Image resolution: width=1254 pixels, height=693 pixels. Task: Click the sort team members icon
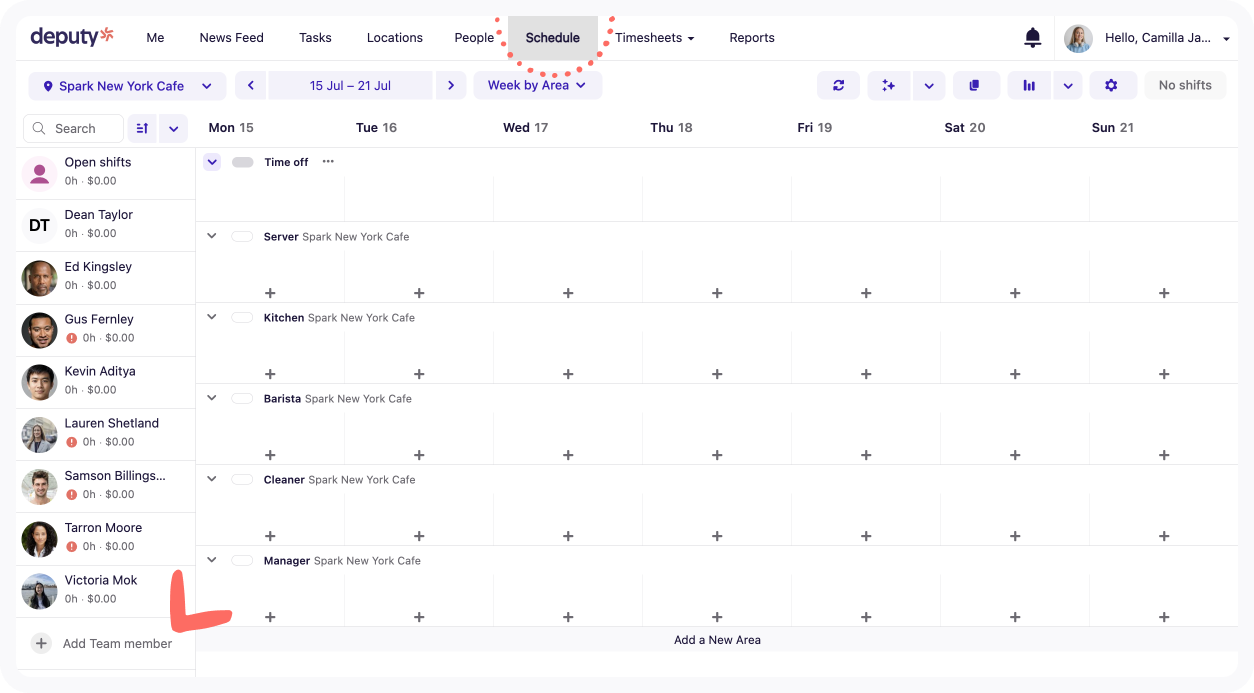[142, 128]
